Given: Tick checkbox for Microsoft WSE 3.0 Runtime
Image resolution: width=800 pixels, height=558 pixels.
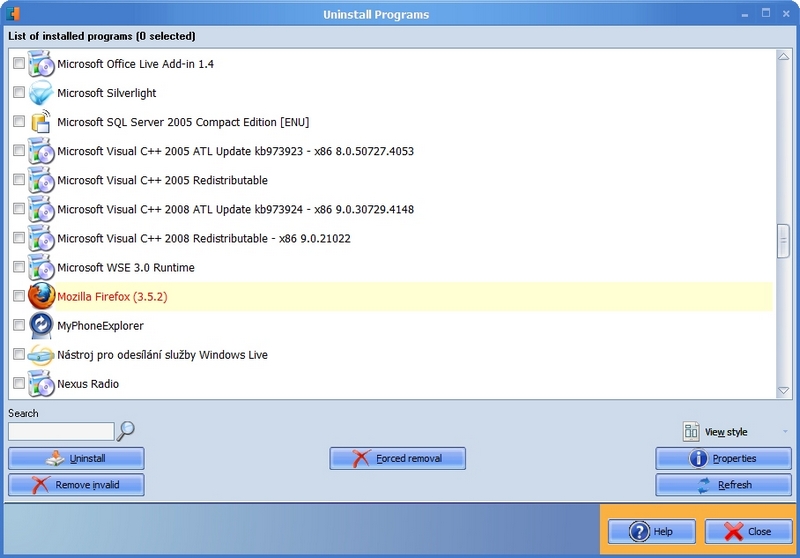Looking at the screenshot, I should tap(19, 267).
